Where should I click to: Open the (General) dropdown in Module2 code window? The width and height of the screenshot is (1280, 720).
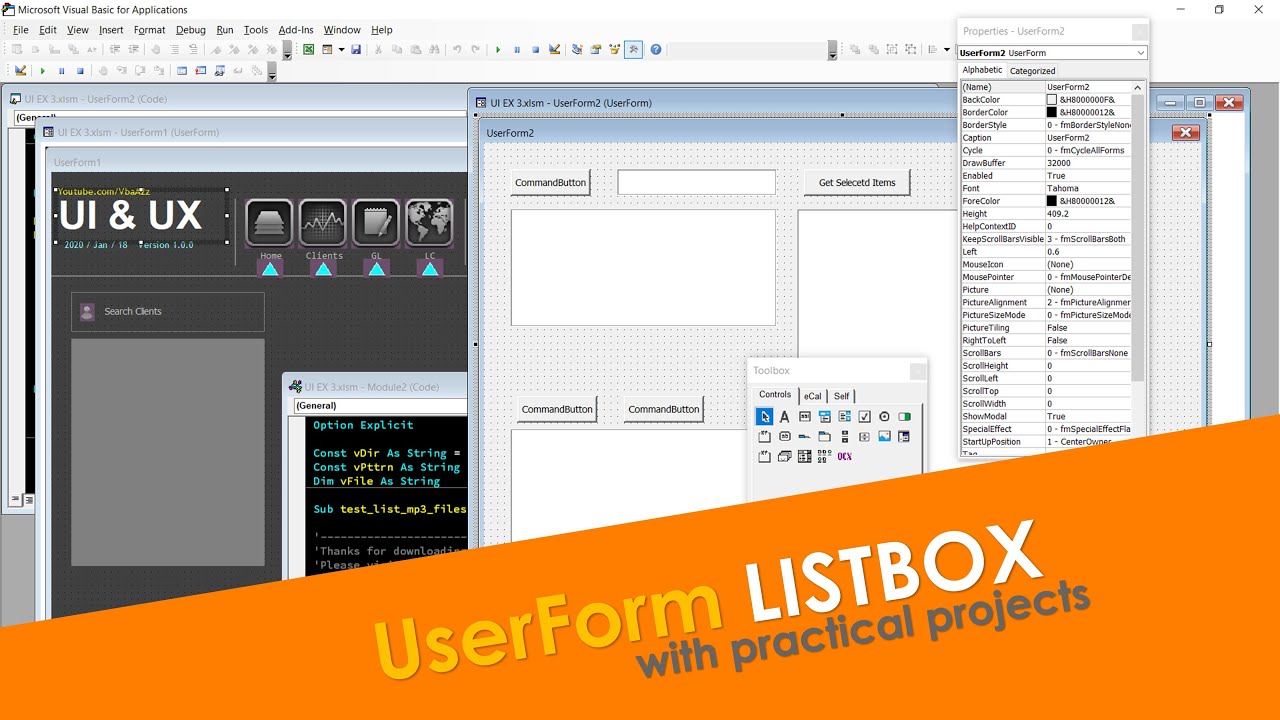coord(380,406)
